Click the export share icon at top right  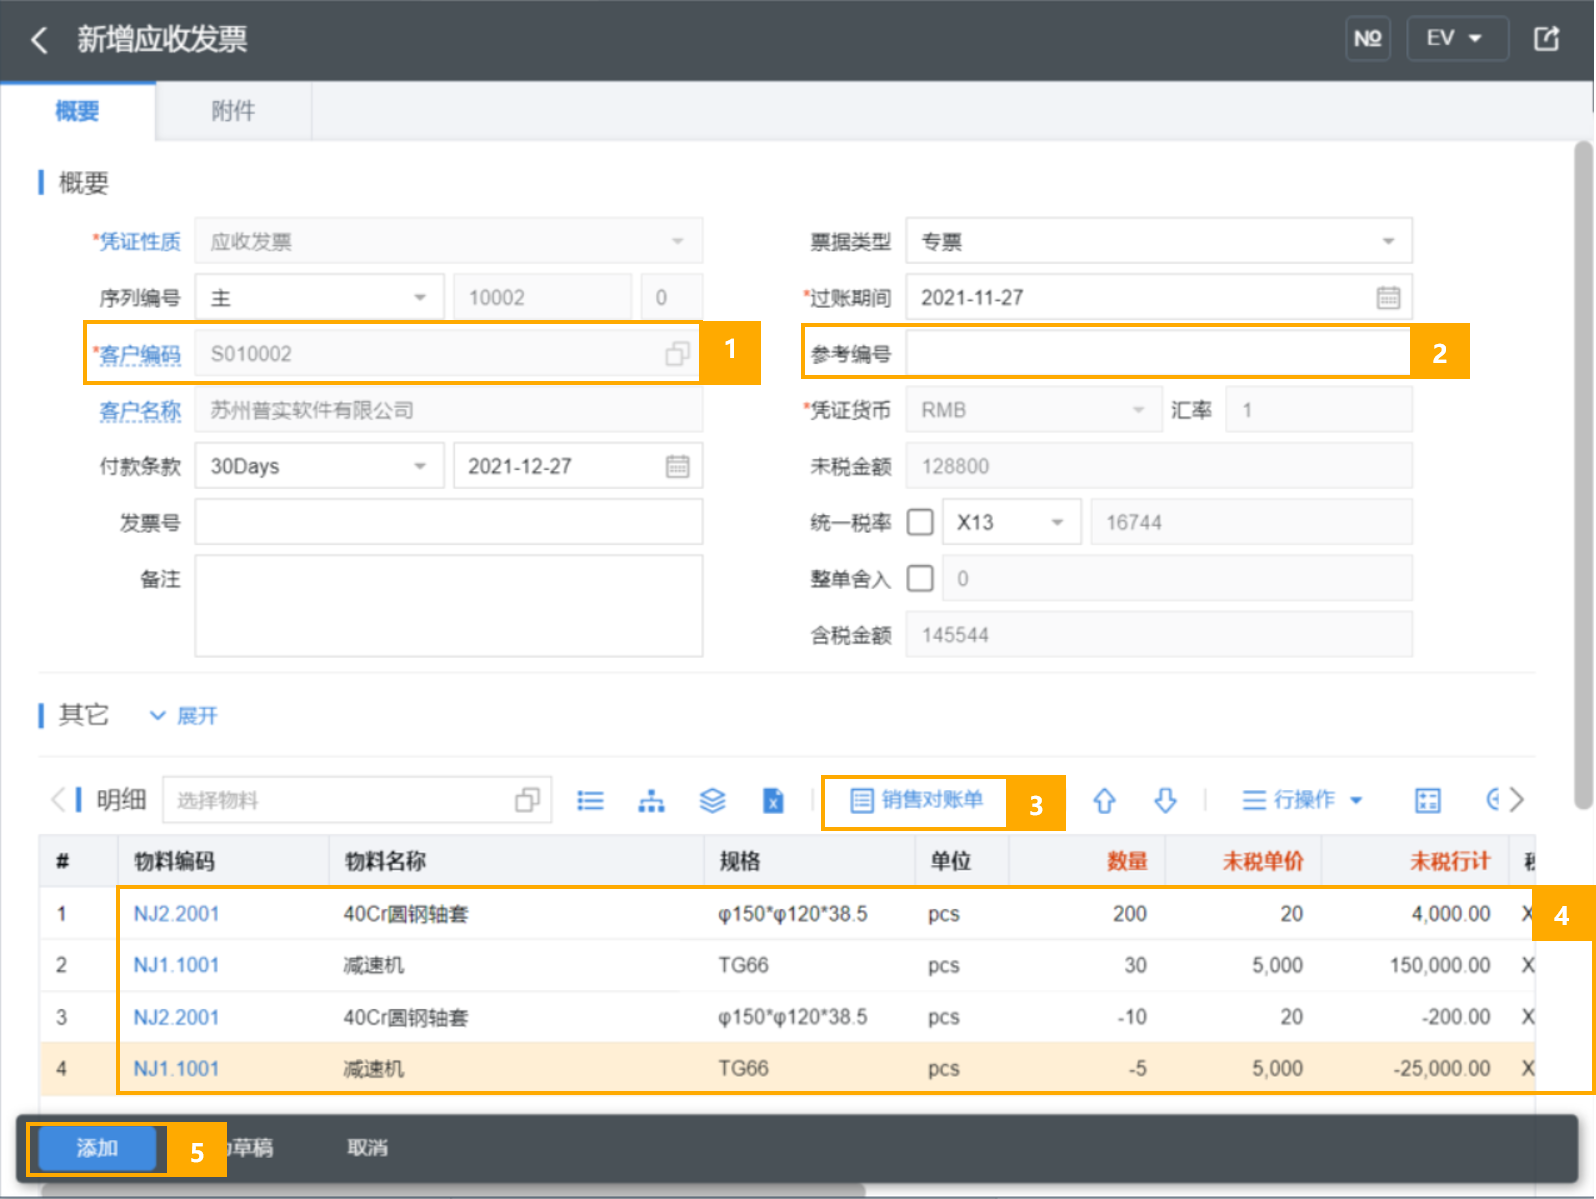pyautogui.click(x=1546, y=39)
